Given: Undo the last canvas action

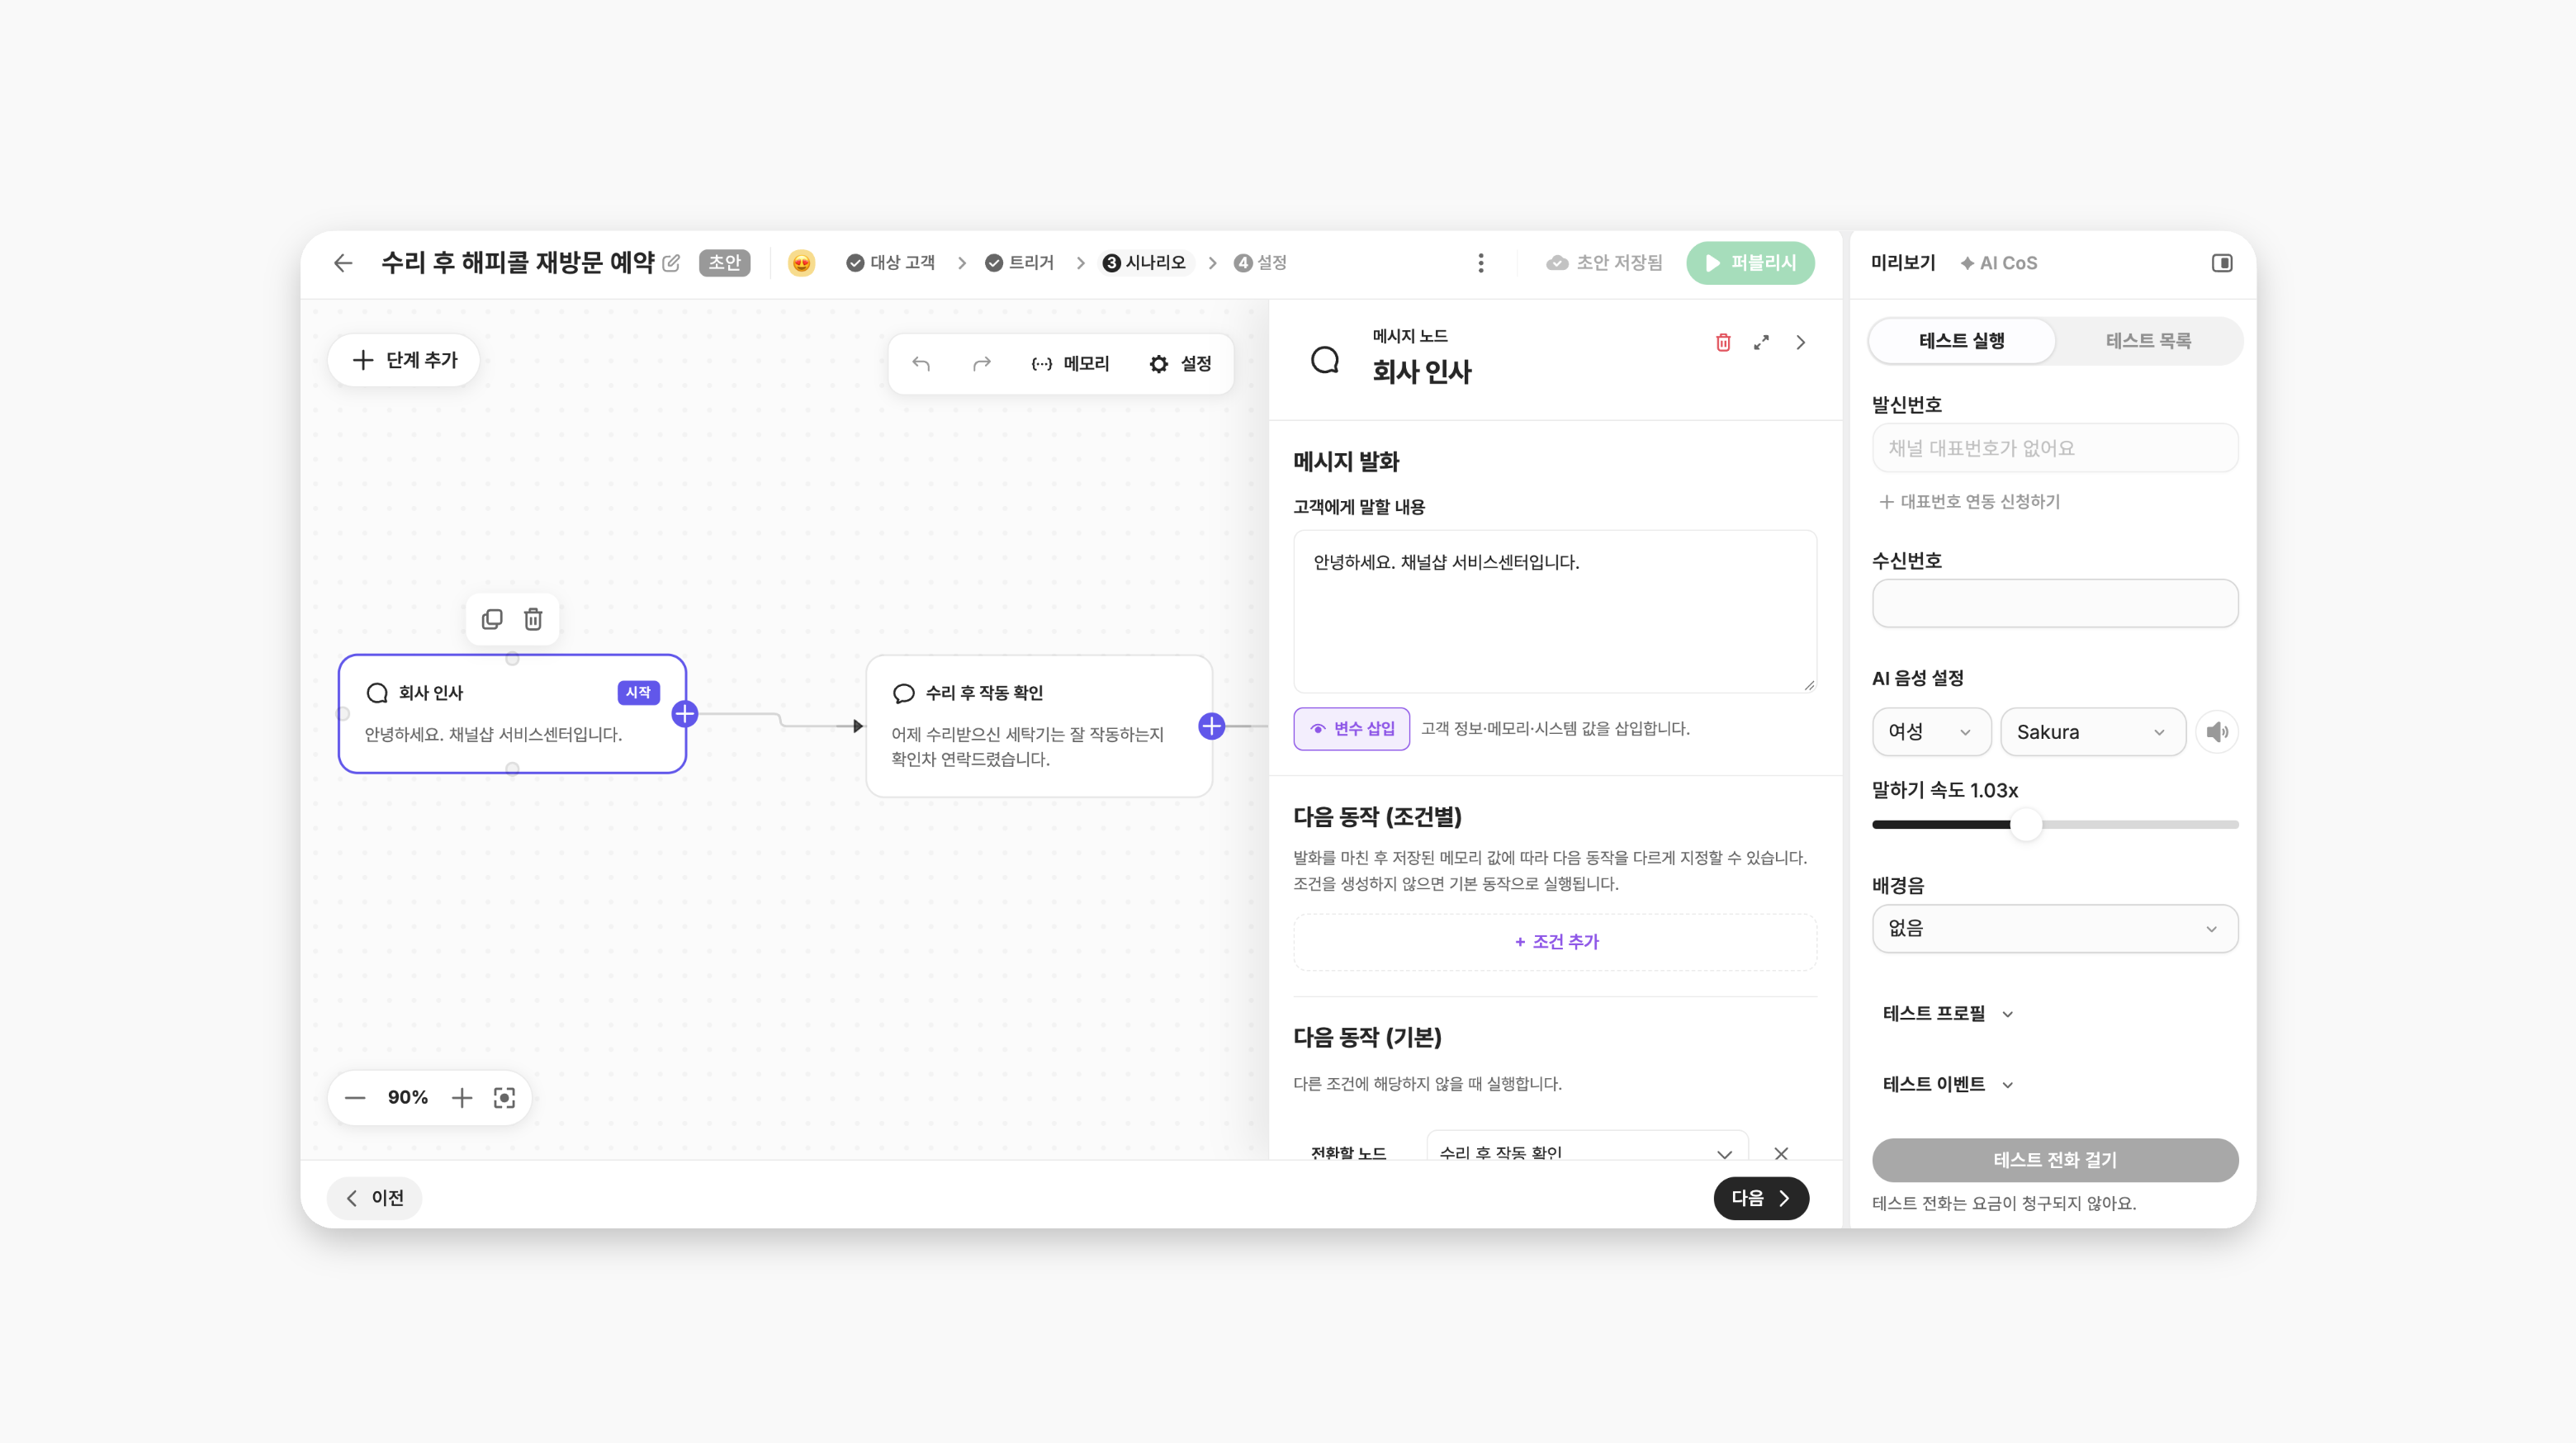Looking at the screenshot, I should pyautogui.click(x=921, y=364).
